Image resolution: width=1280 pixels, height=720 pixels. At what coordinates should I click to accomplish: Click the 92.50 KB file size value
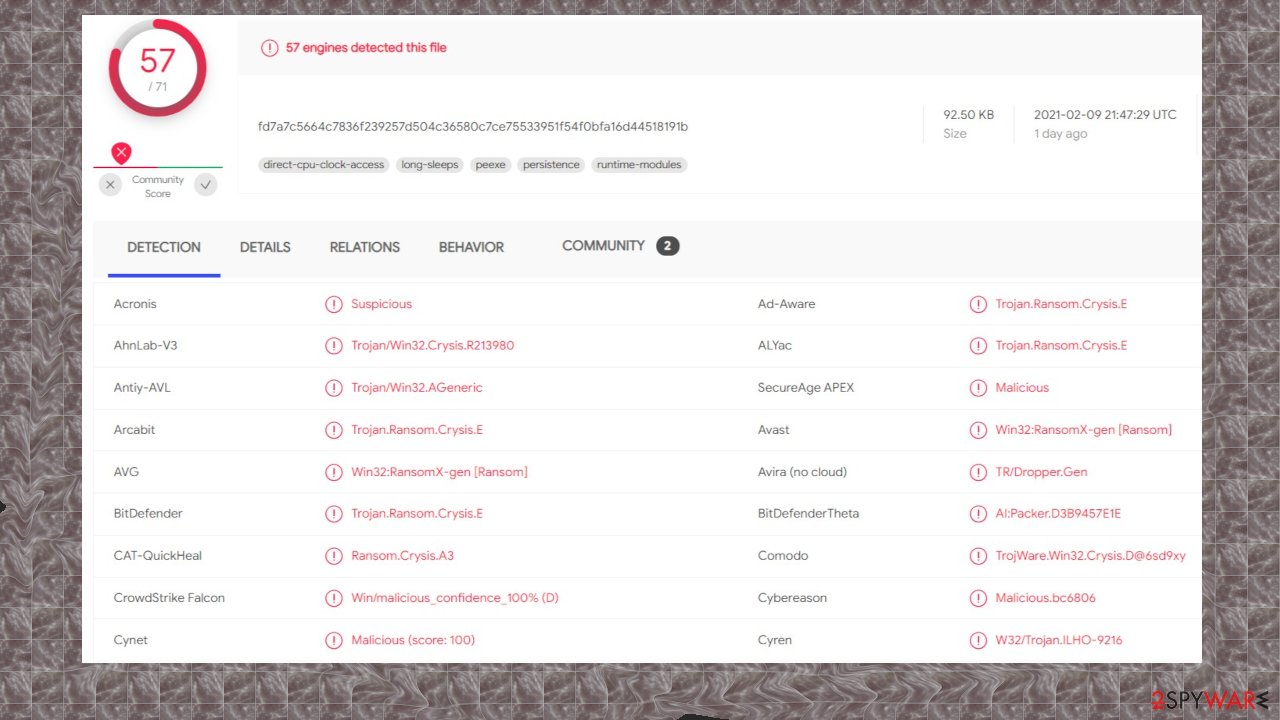coord(969,115)
